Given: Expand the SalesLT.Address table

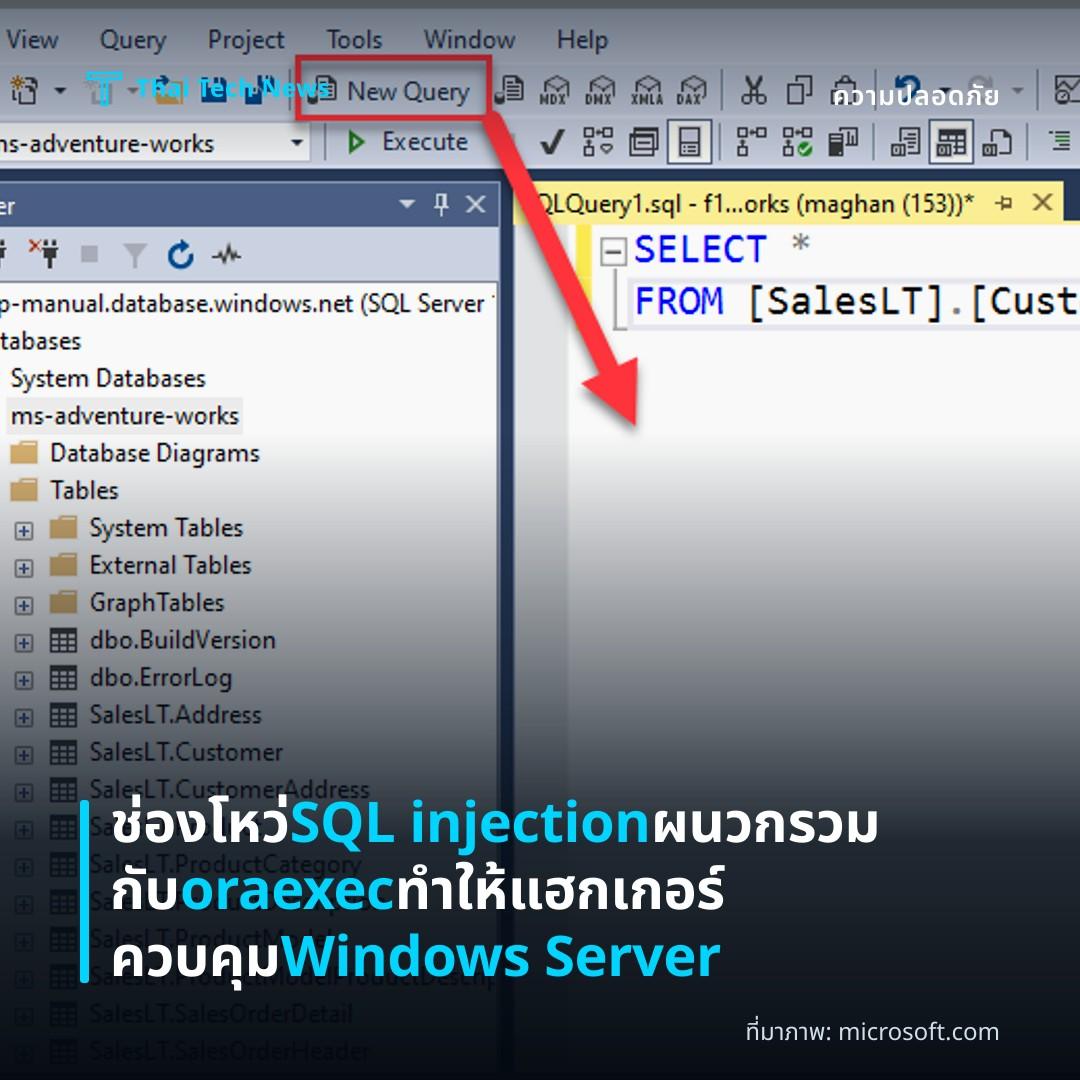Looking at the screenshot, I should point(23,717).
